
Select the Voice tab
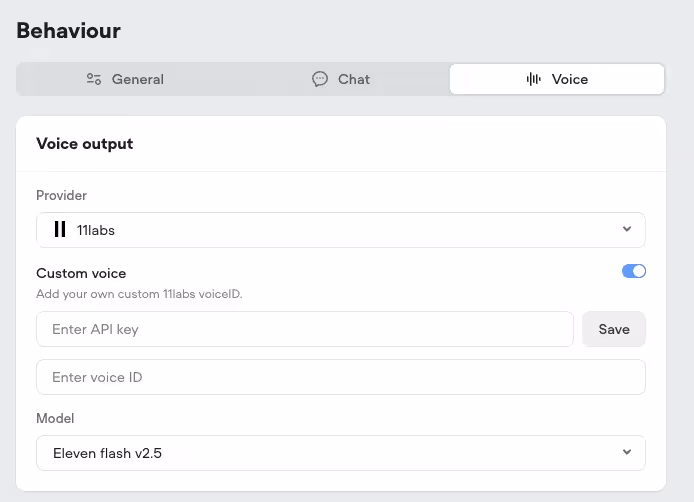557,79
